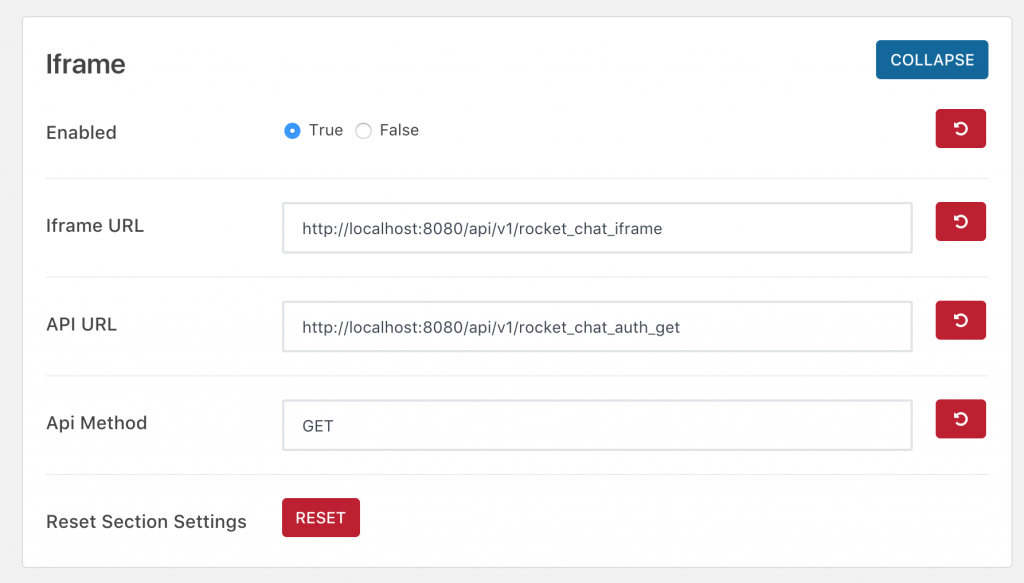Reset Api Method via its undo arrow icon
The height and width of the screenshot is (583, 1024).
(x=960, y=418)
